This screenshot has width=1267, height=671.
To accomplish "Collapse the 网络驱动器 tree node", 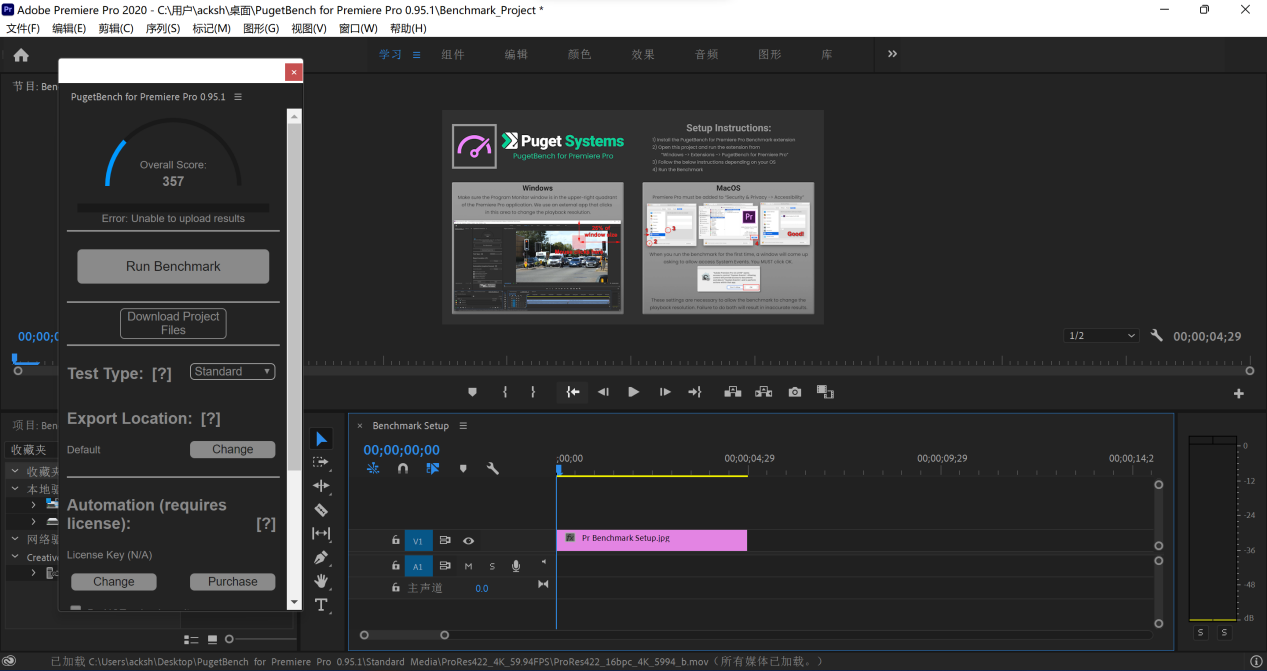I will pyautogui.click(x=15, y=539).
